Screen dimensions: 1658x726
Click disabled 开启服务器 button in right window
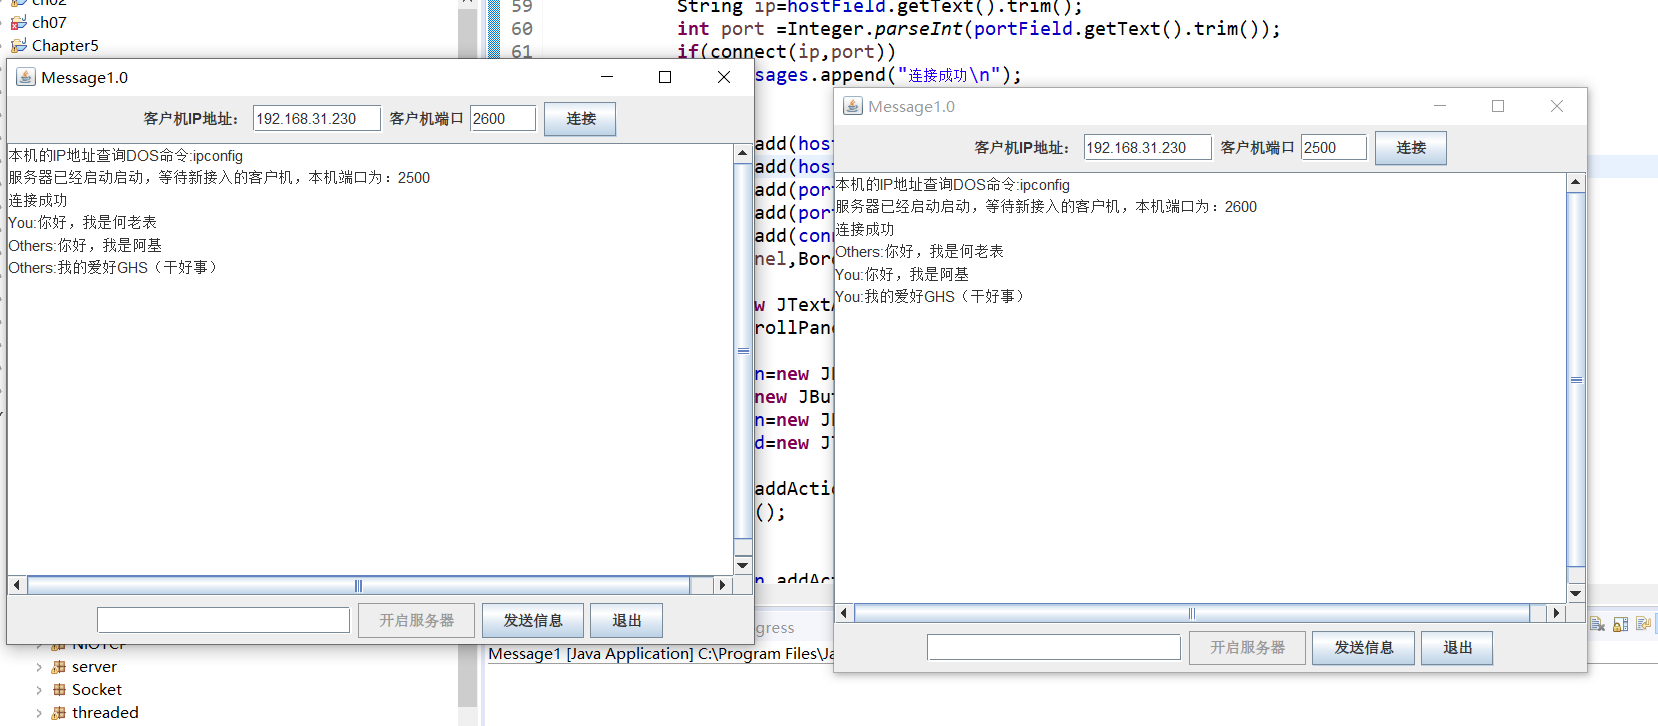pos(1247,648)
